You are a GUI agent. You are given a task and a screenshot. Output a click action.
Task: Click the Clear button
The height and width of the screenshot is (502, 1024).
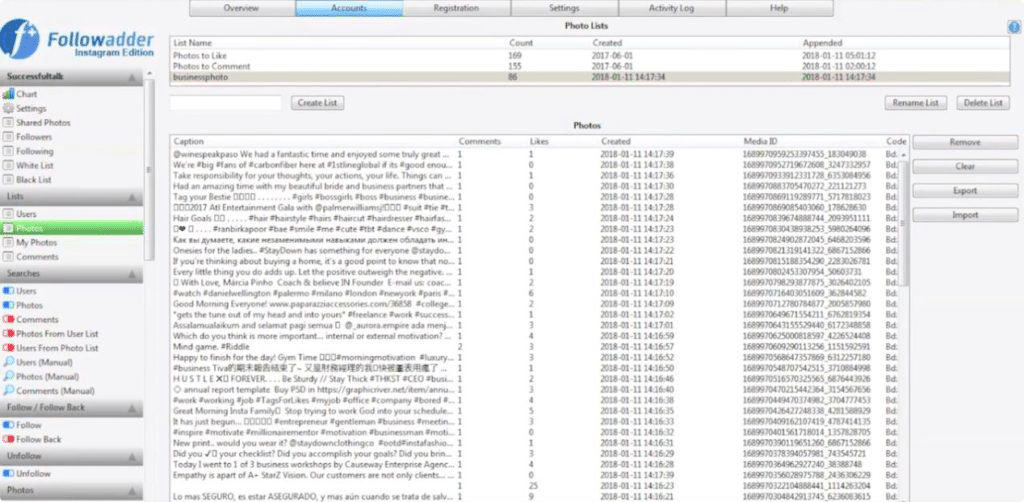[965, 166]
